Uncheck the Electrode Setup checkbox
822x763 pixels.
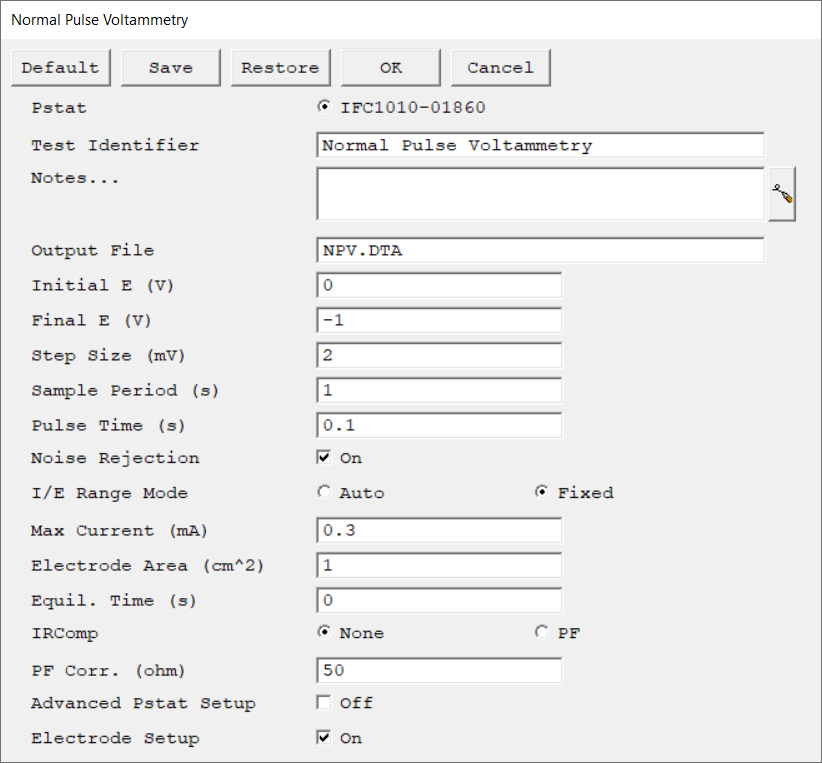323,738
